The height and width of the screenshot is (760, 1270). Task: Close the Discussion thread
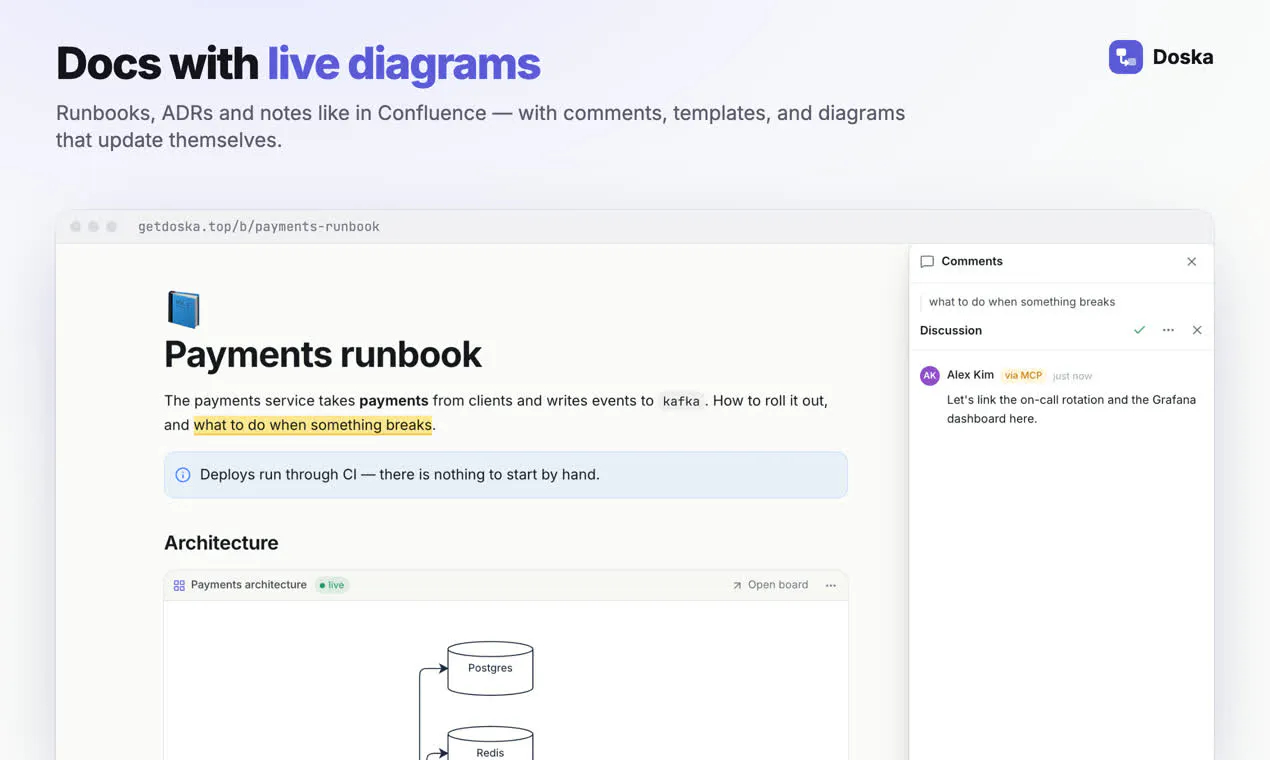coord(1197,330)
